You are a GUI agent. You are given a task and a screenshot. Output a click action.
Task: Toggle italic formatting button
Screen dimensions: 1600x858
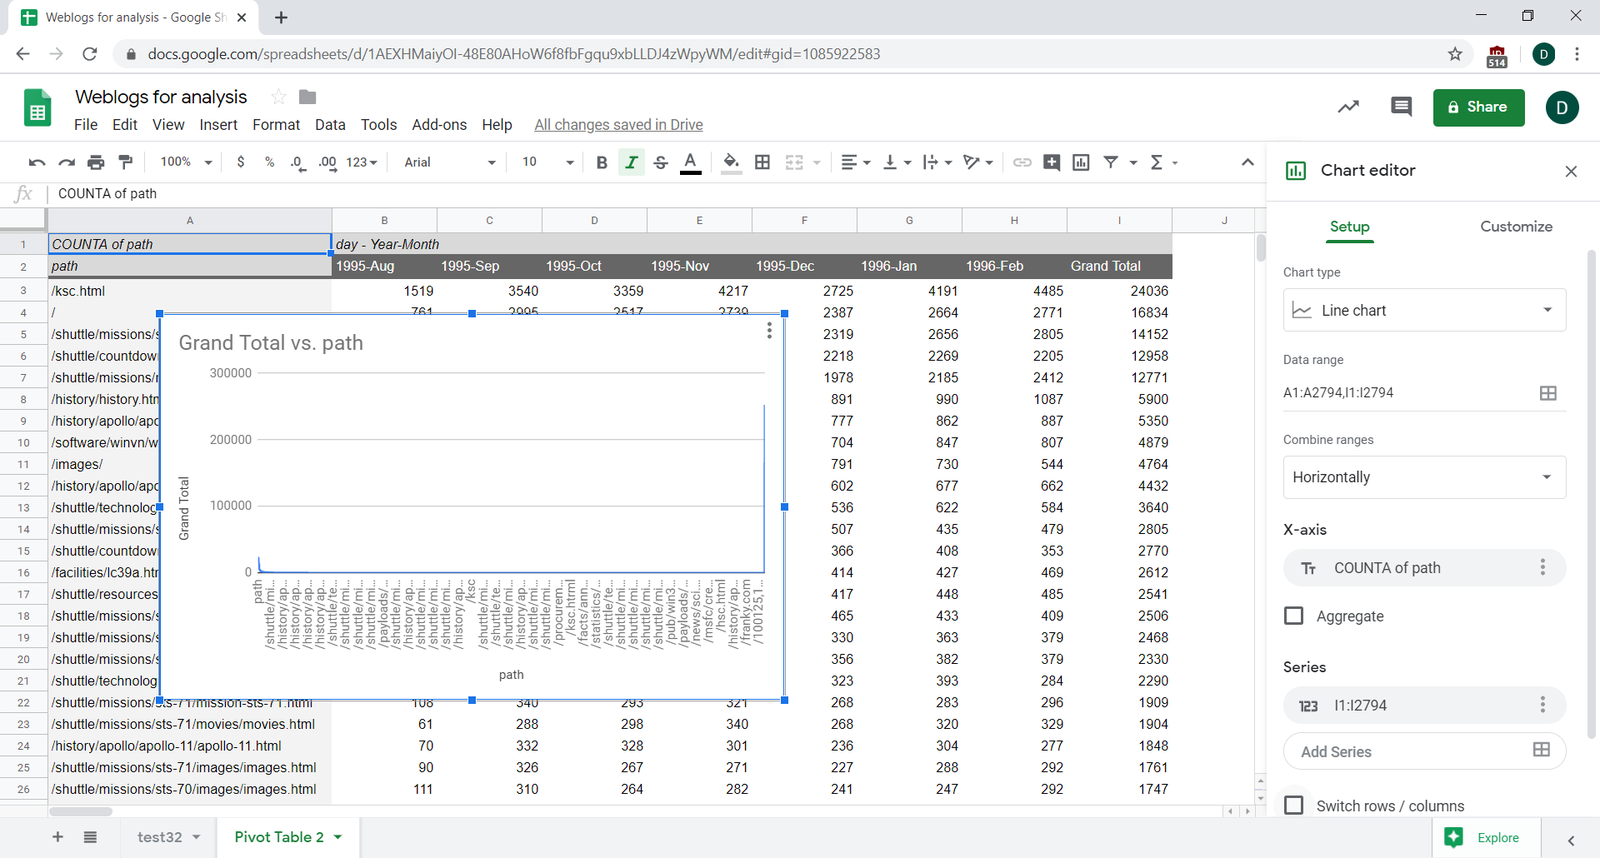631,162
